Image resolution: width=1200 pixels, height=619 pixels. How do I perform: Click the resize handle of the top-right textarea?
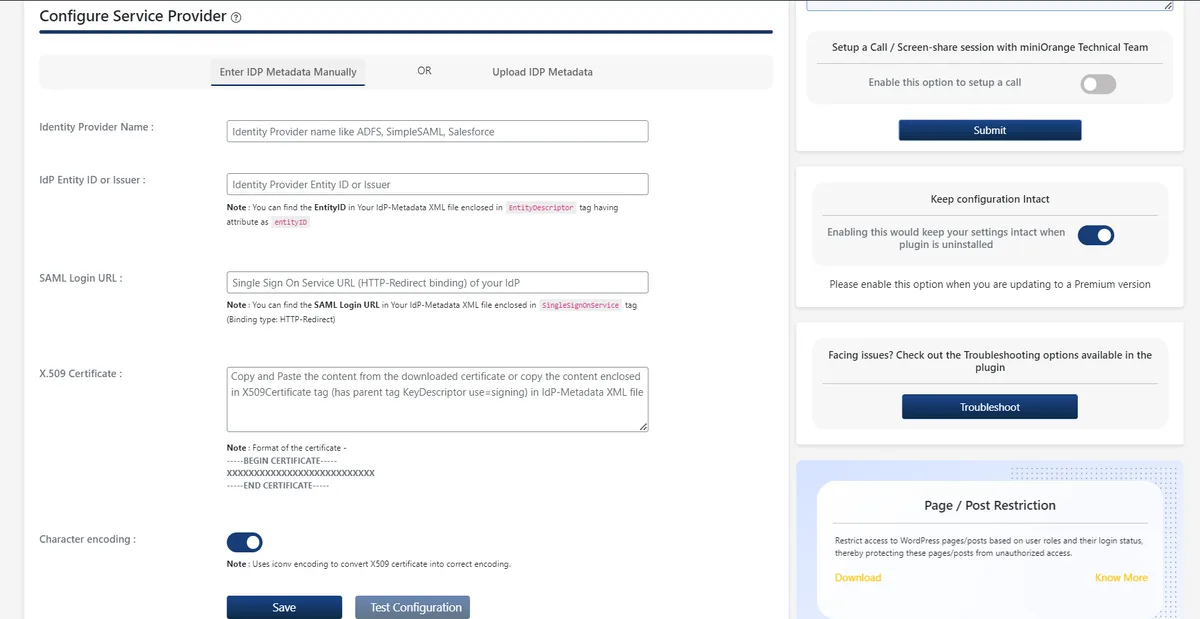[x=1168, y=5]
